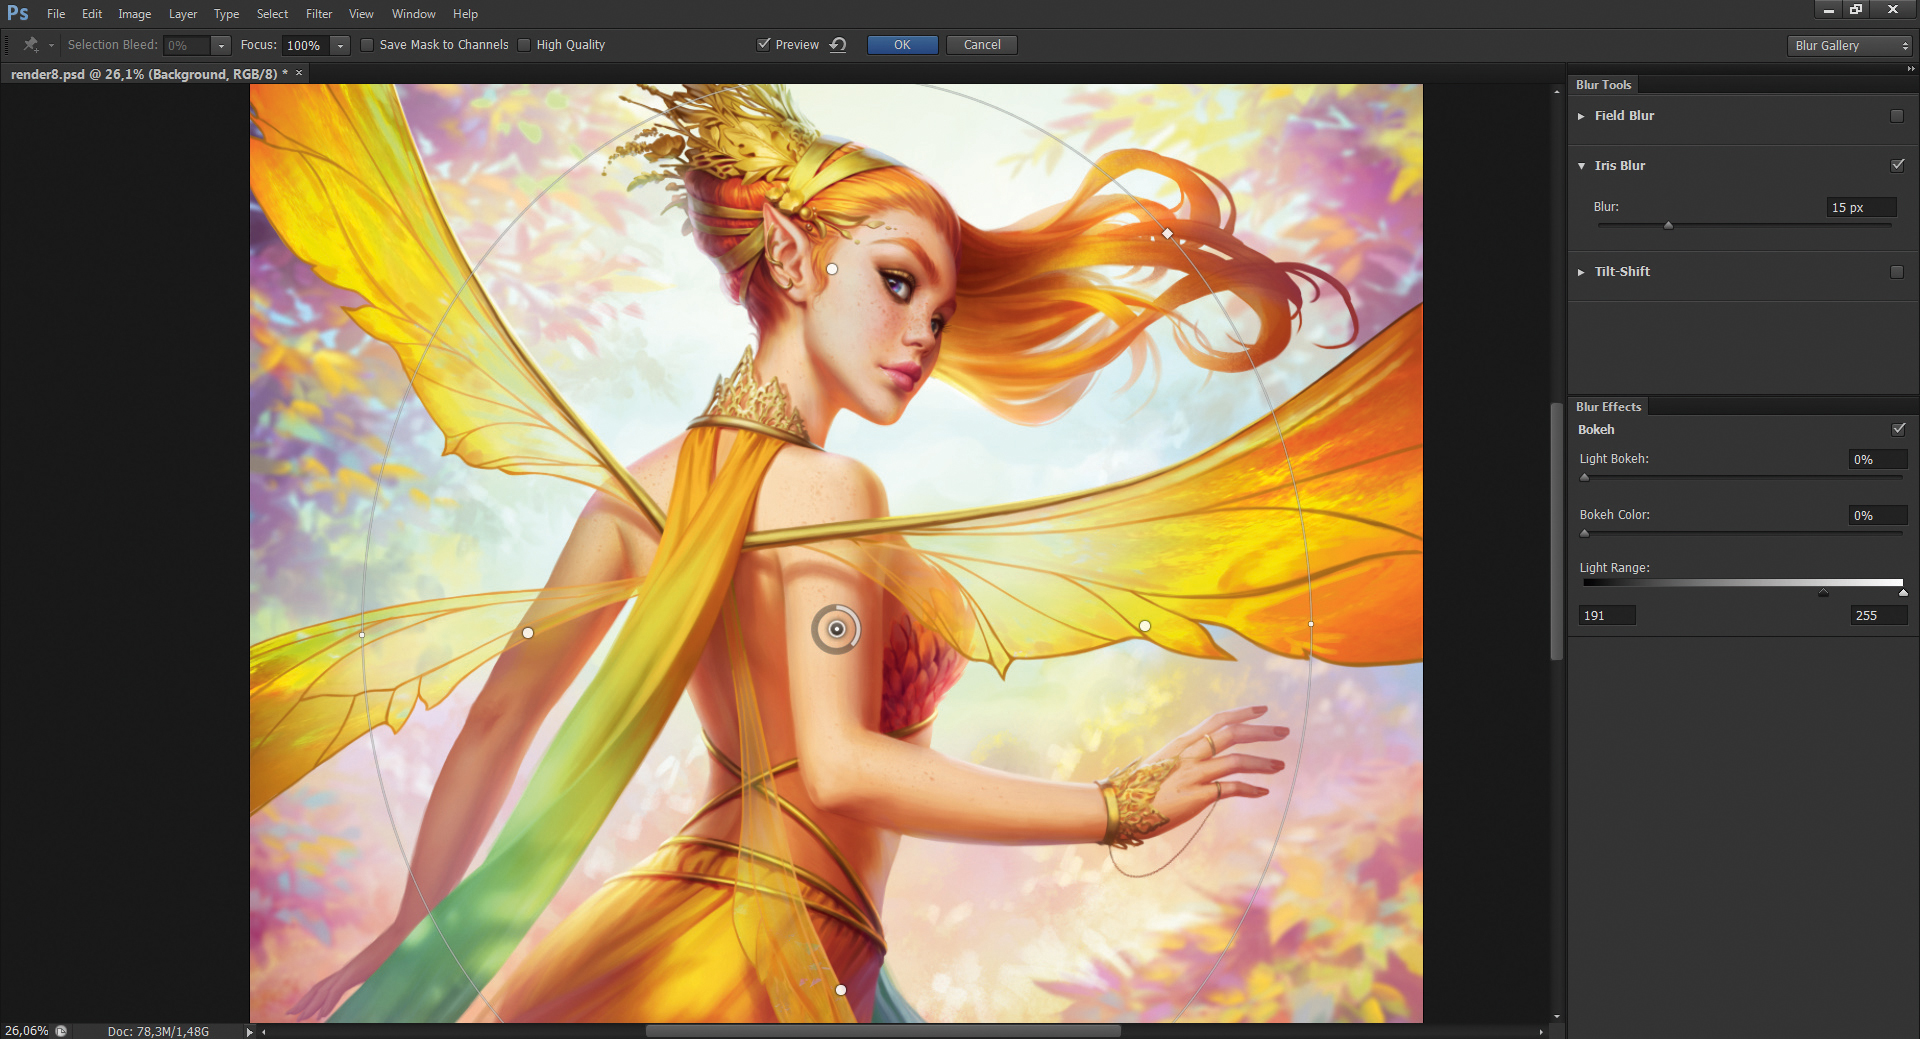Open the Edit menu
Screen dimensions: 1920x1039
click(92, 14)
